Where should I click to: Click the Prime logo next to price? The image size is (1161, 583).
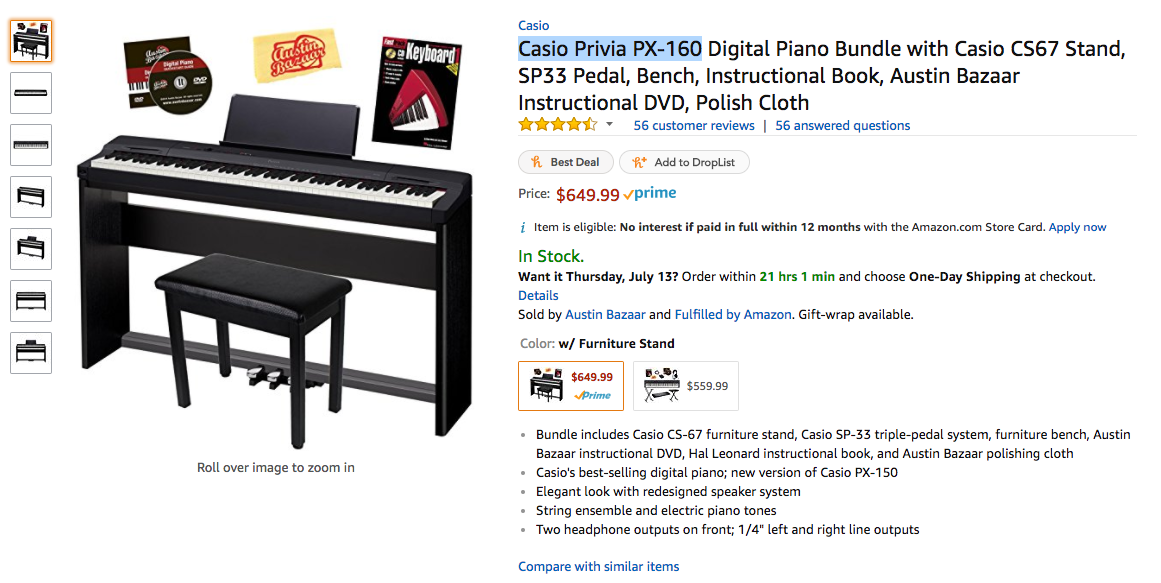(650, 194)
